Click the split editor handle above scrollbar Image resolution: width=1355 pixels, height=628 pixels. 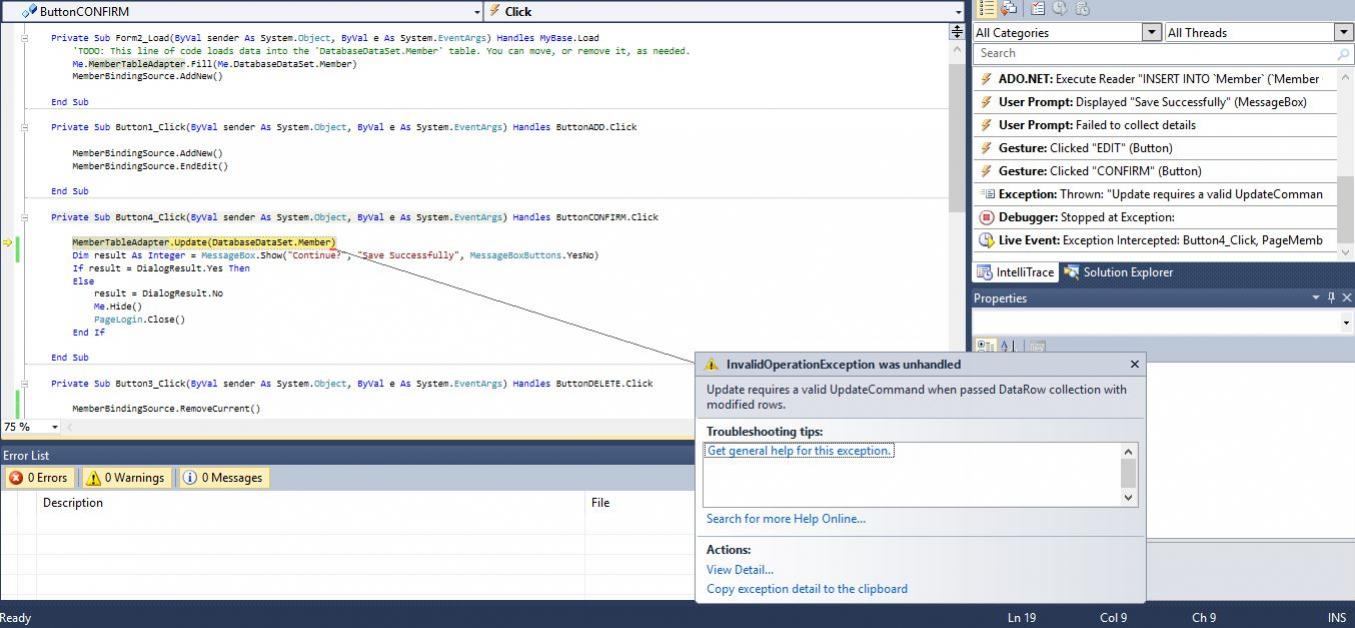[x=957, y=32]
